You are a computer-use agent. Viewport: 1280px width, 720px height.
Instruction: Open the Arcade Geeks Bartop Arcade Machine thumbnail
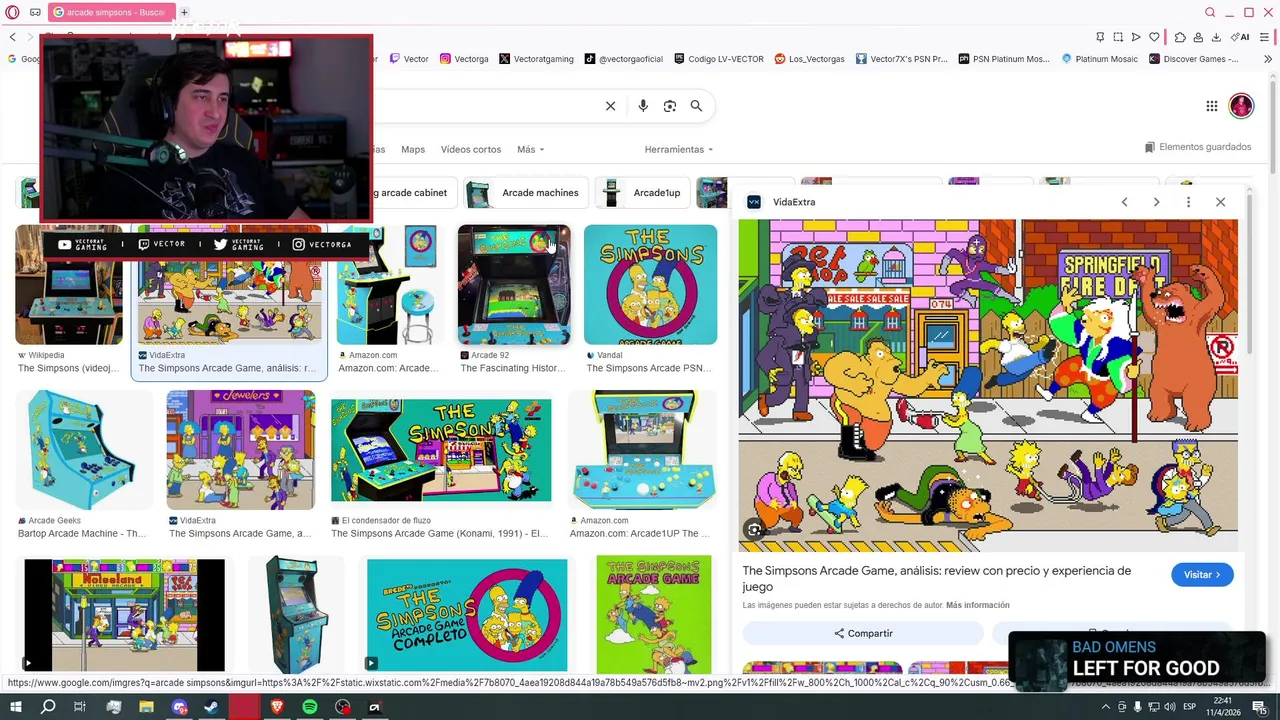tap(83, 450)
